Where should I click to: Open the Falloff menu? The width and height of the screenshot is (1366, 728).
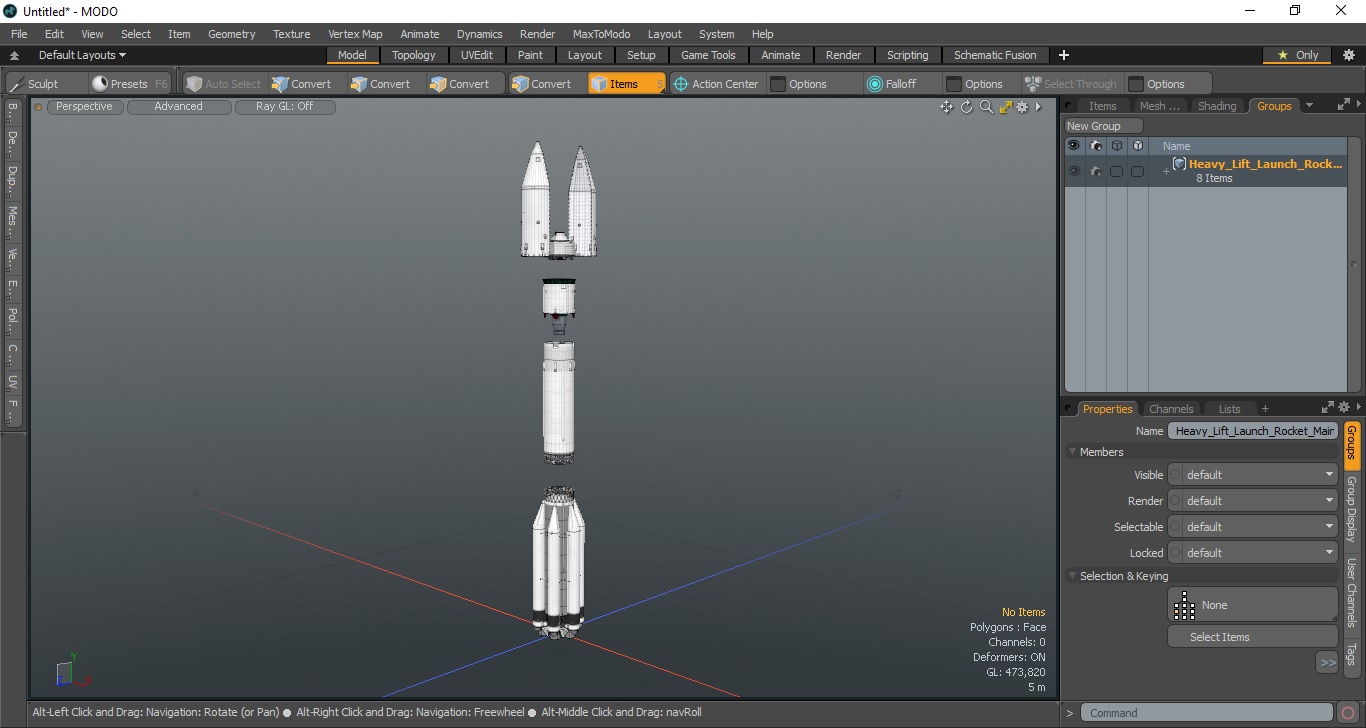892,84
